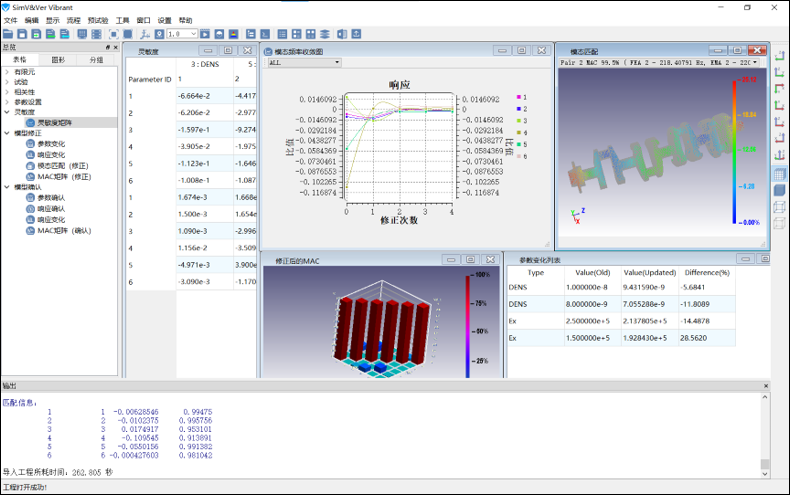Click the topmost axis view icon in right sidebar

779,55
